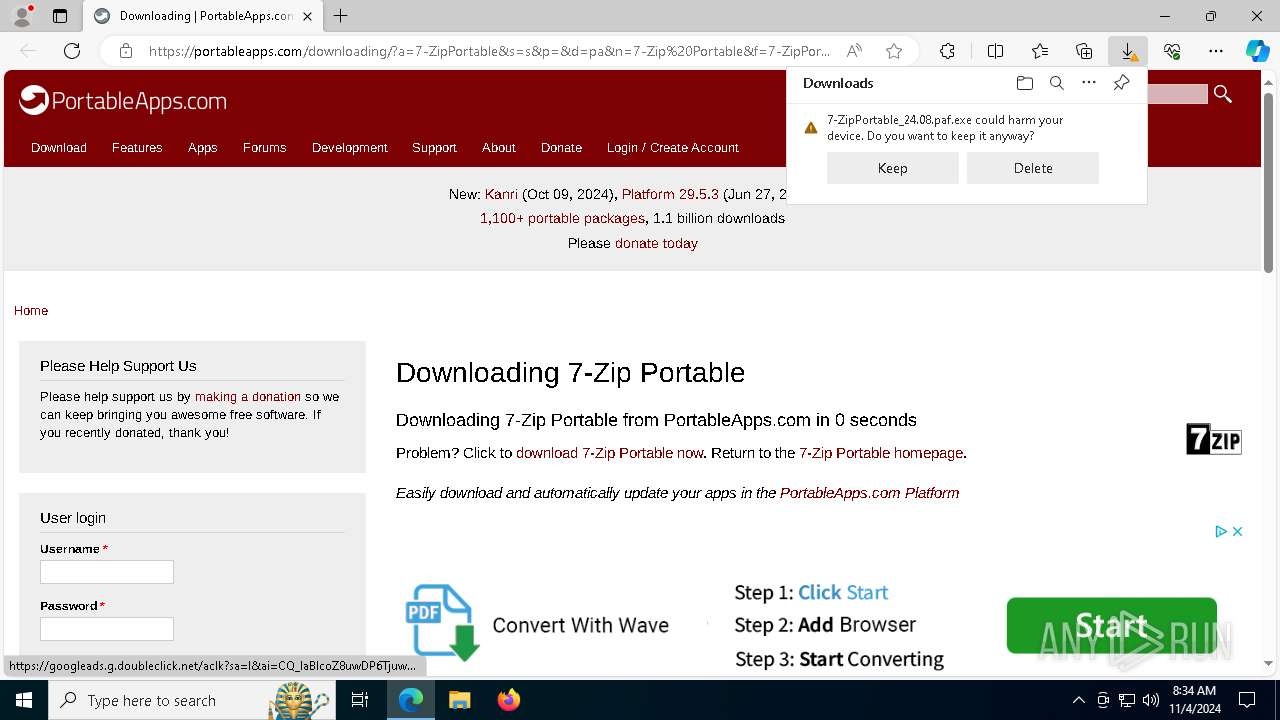The image size is (1280, 720).
Task: Open Browser essentials icon
Action: (x=1172, y=51)
